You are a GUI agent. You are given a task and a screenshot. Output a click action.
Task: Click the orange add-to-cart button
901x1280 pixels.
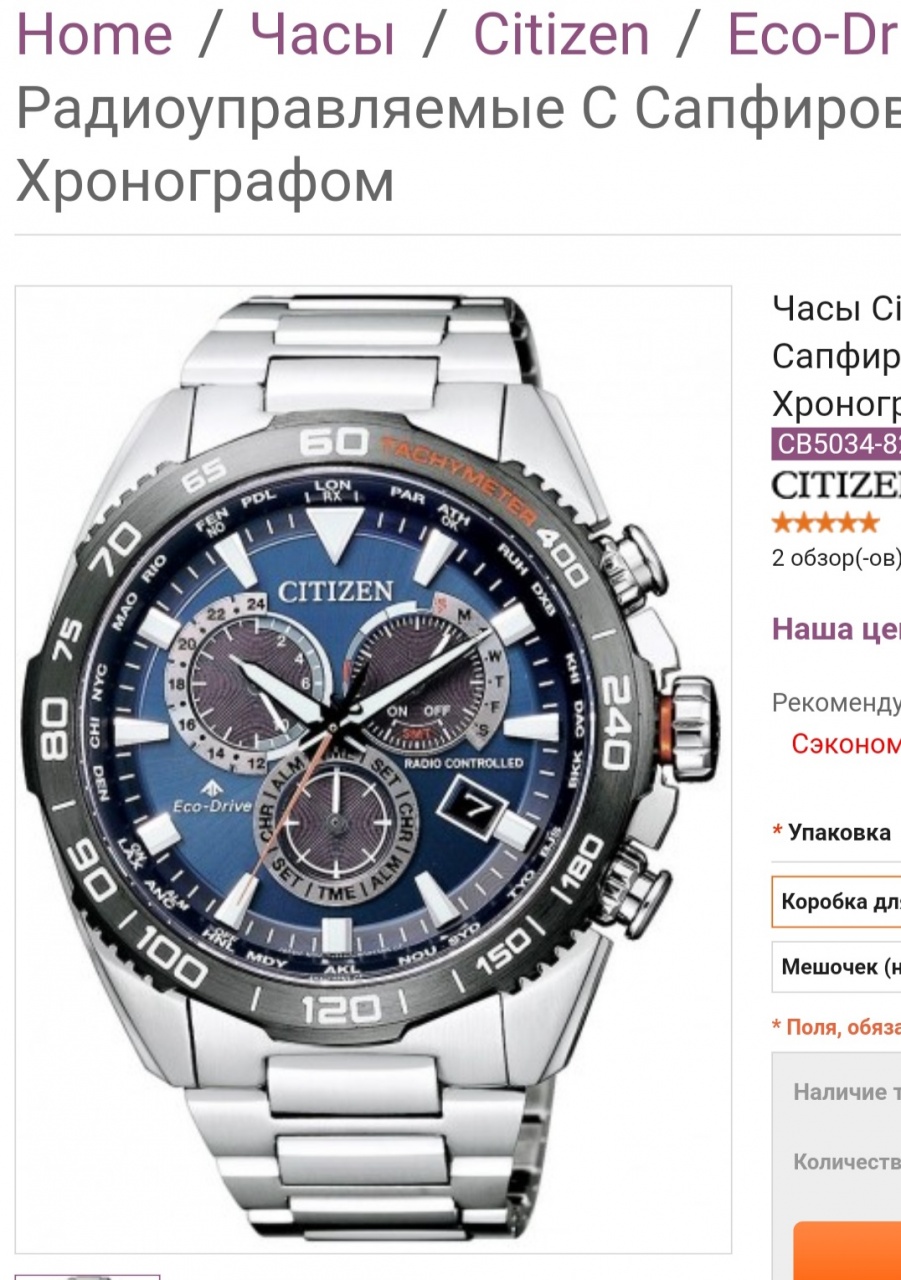click(847, 1251)
